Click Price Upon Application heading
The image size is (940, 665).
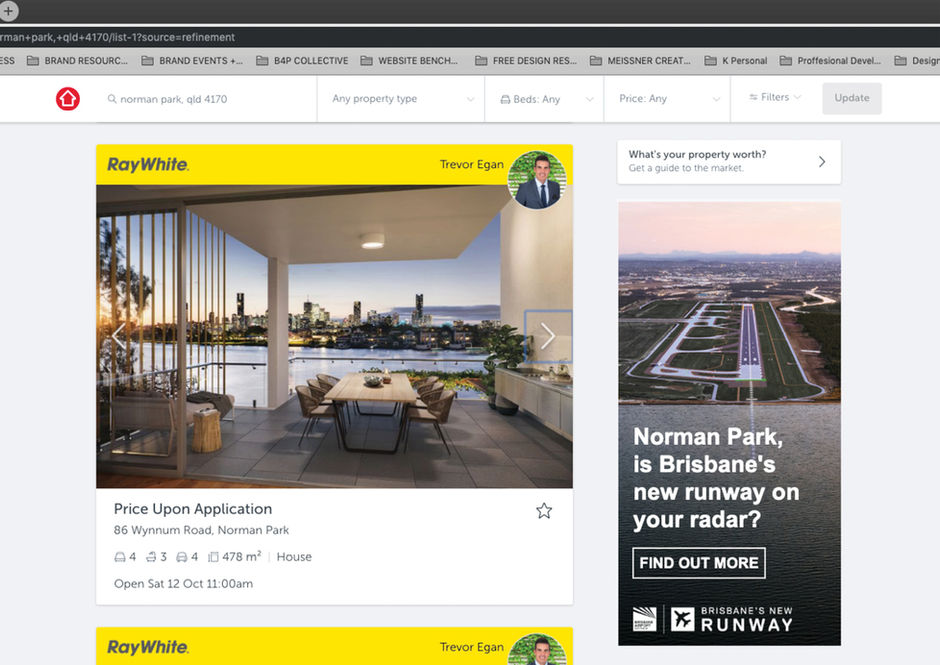click(192, 508)
